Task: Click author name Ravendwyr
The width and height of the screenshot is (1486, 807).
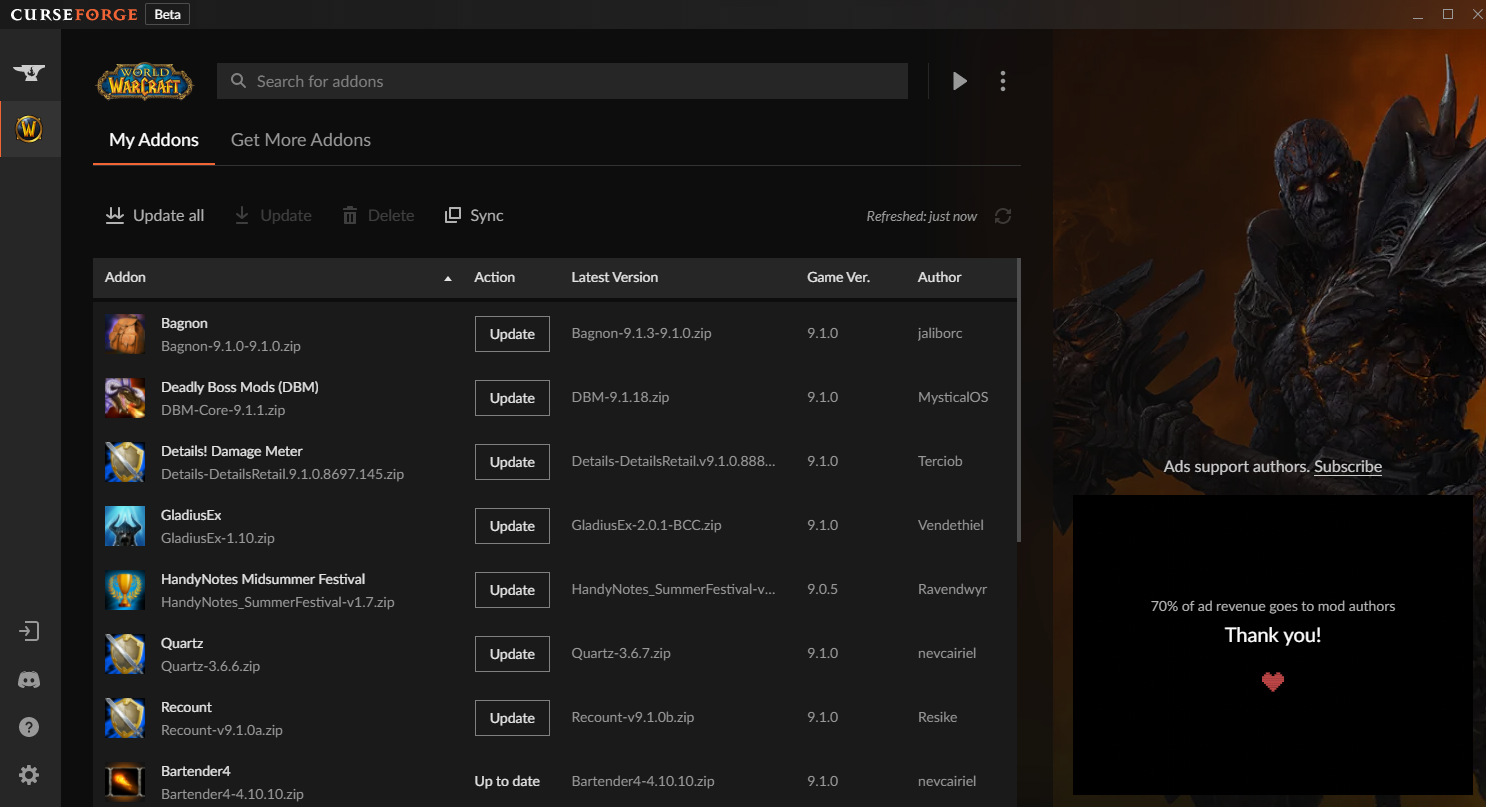Action: tap(953, 589)
